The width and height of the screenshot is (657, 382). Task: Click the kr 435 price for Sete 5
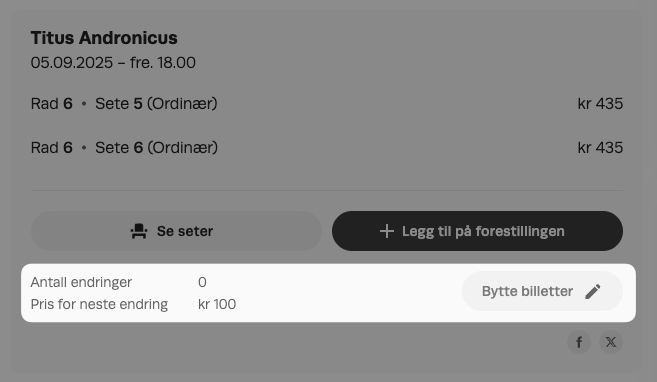pos(600,104)
